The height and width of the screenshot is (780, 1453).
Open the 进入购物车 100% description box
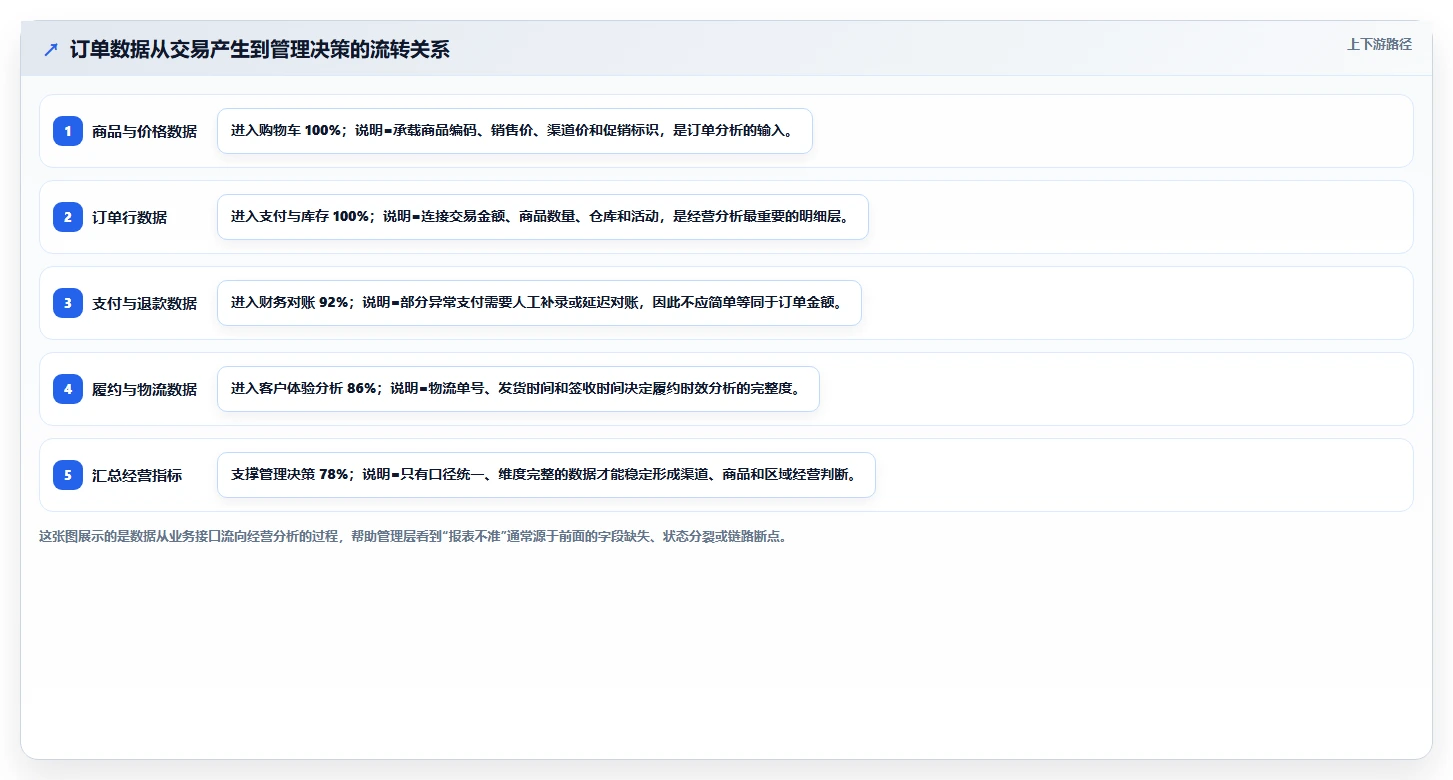pyautogui.click(x=515, y=131)
